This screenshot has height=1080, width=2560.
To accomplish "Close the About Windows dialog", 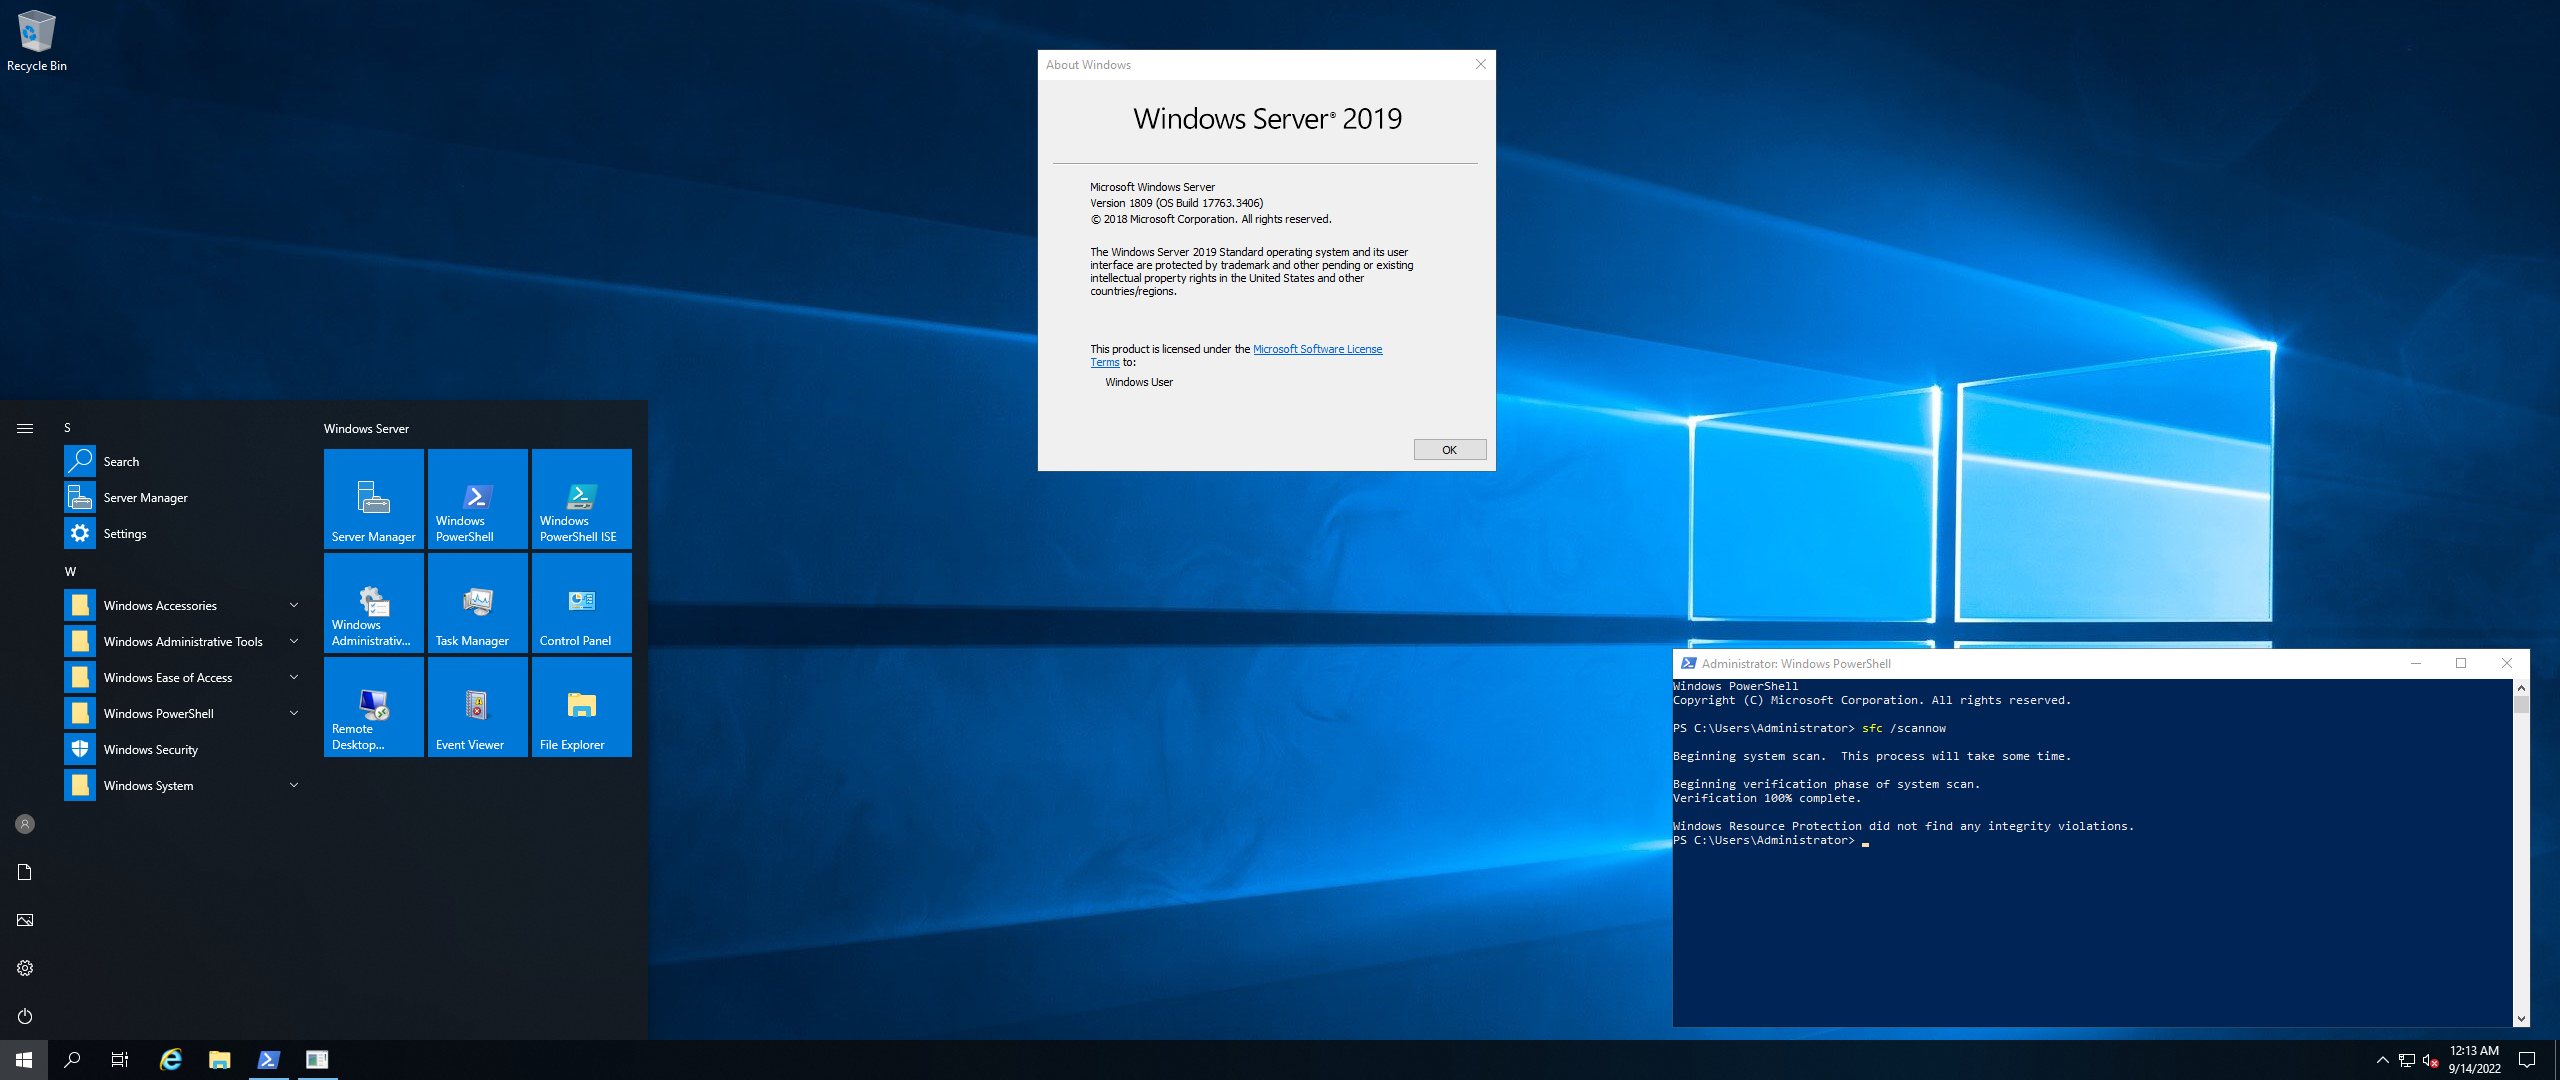I will tap(1480, 64).
